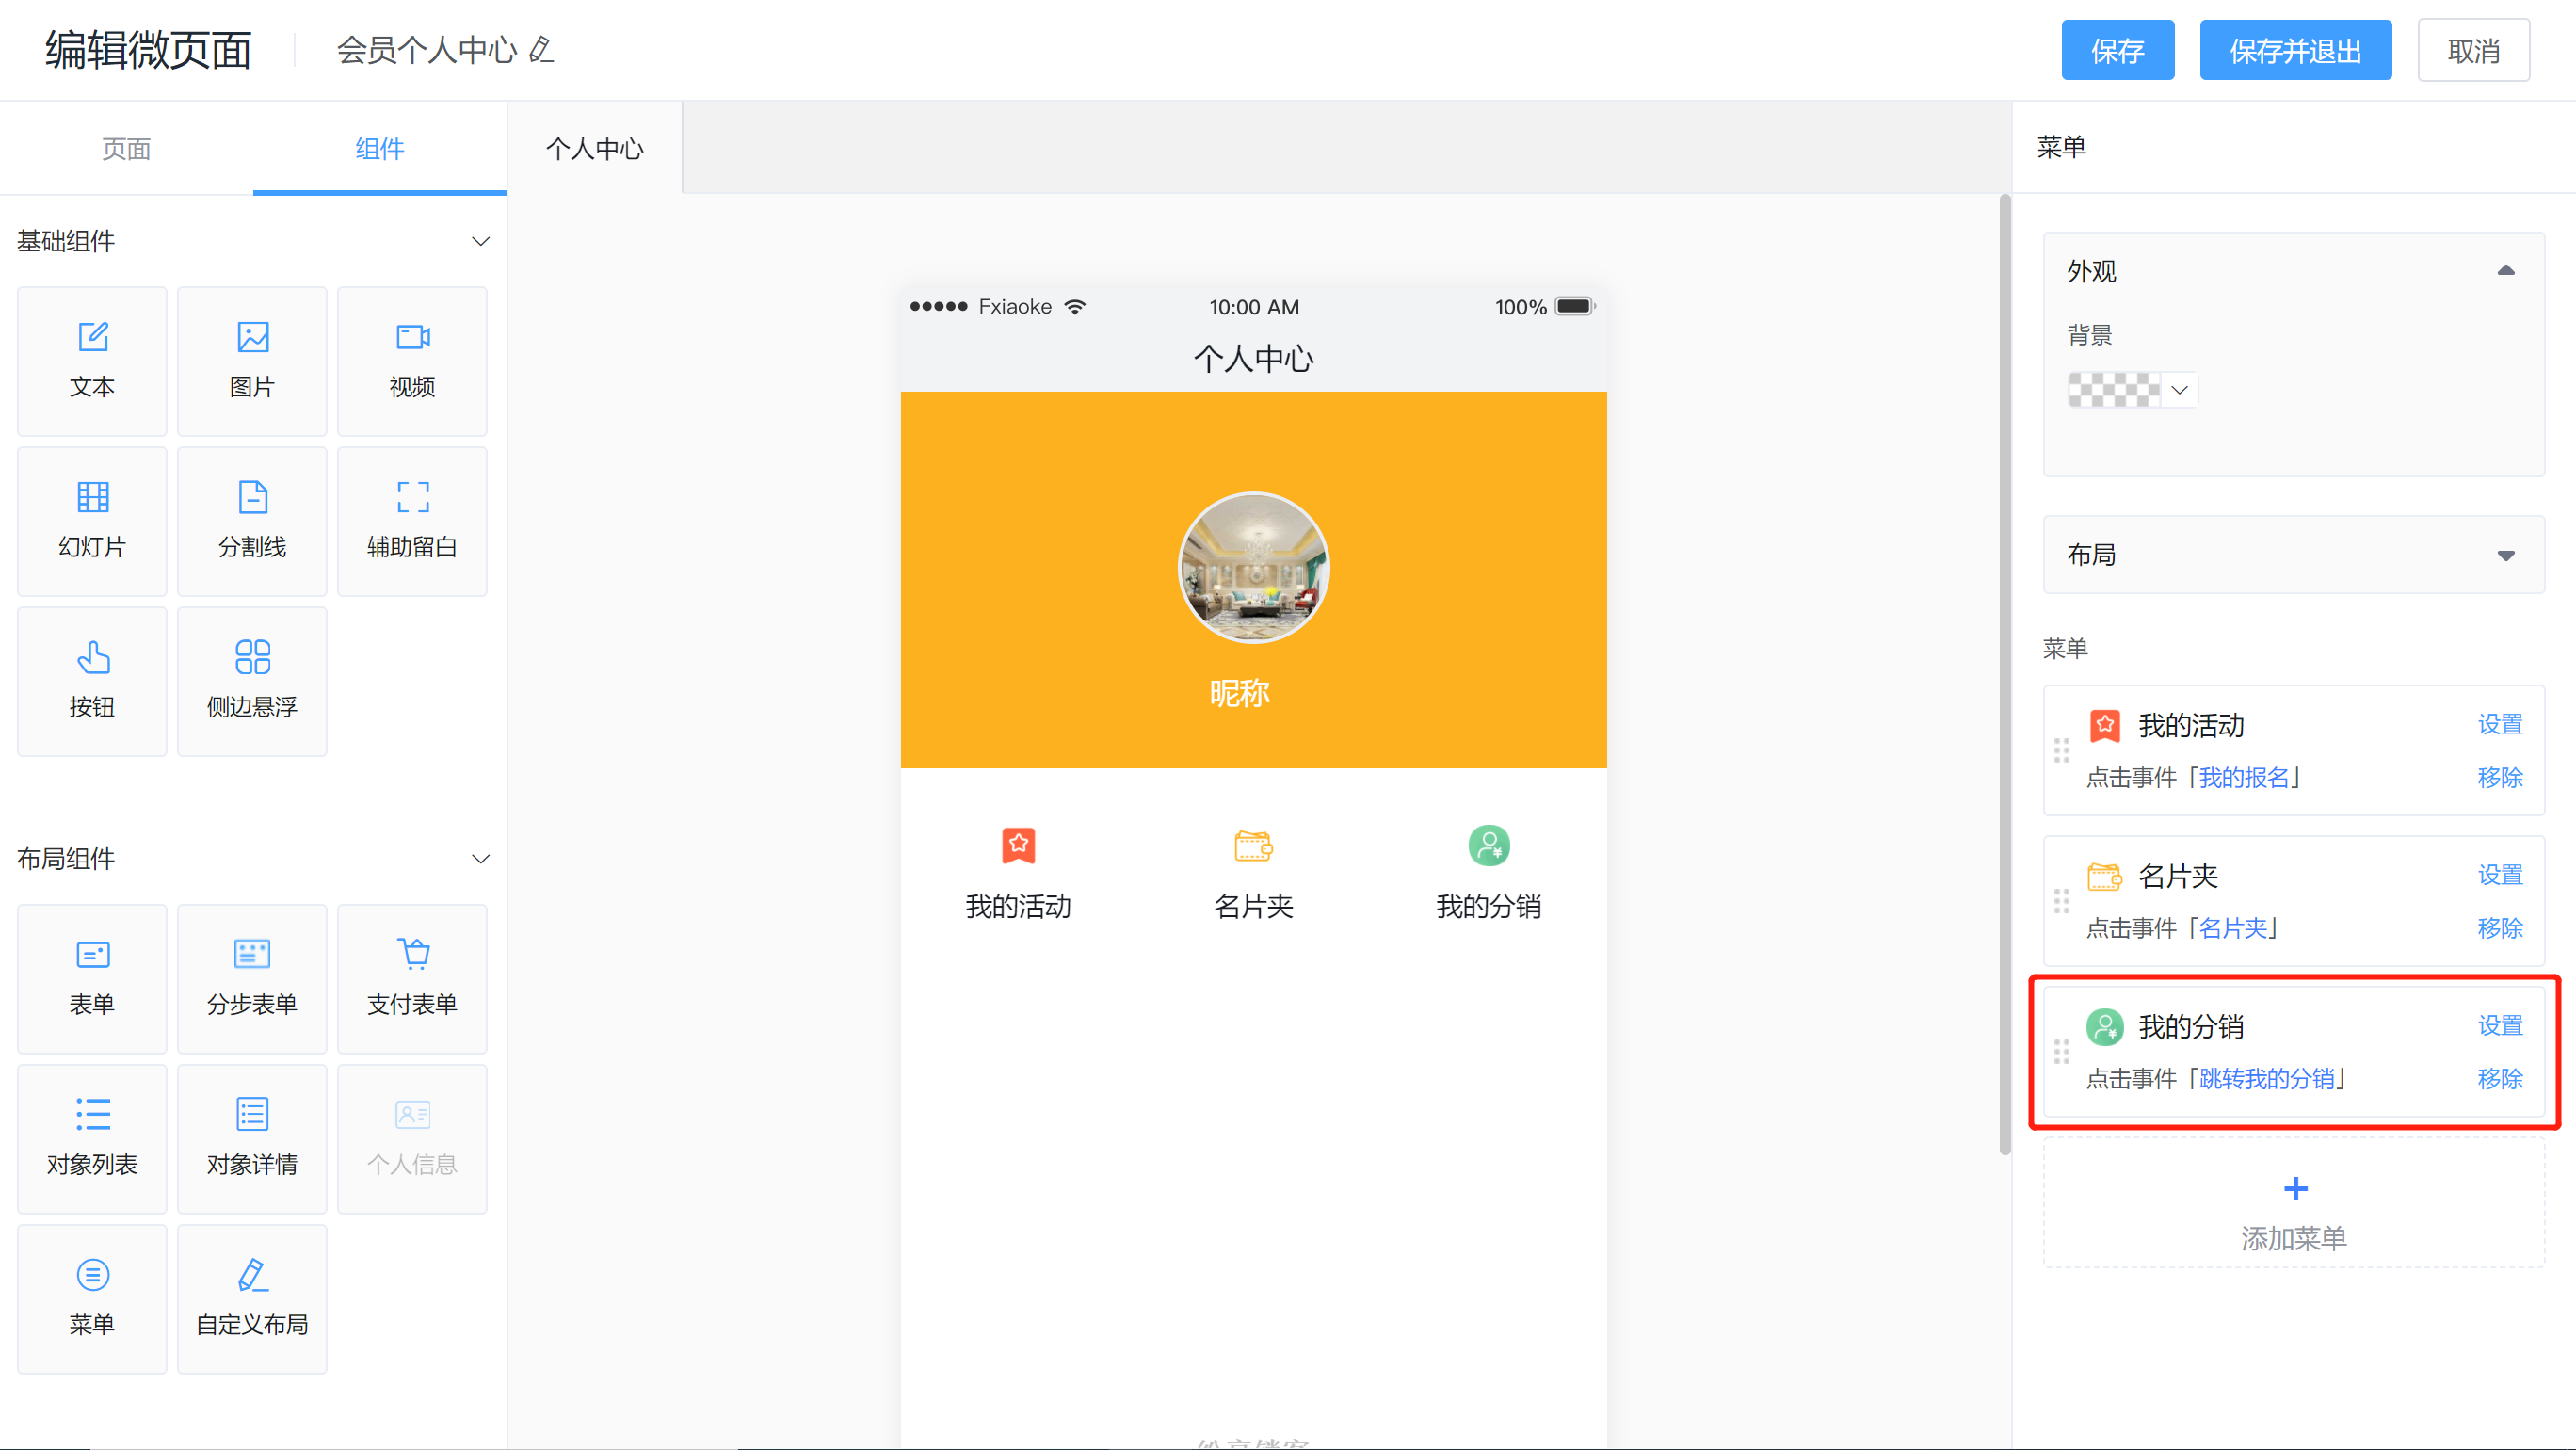Add the 按钮 button component
This screenshot has height=1450, width=2576.
[x=92, y=681]
